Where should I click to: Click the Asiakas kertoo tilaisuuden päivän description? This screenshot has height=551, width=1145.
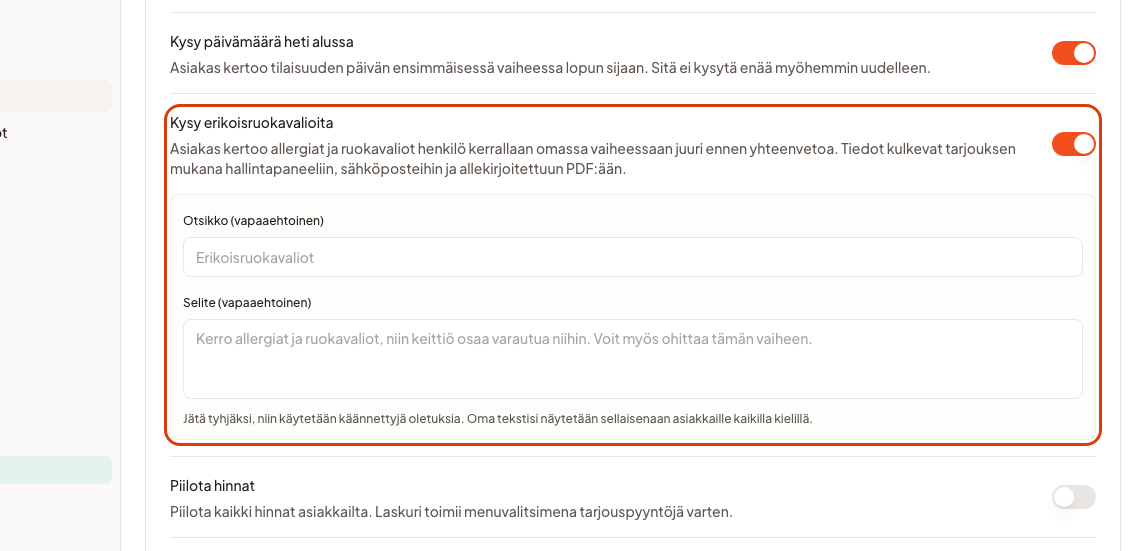point(550,69)
